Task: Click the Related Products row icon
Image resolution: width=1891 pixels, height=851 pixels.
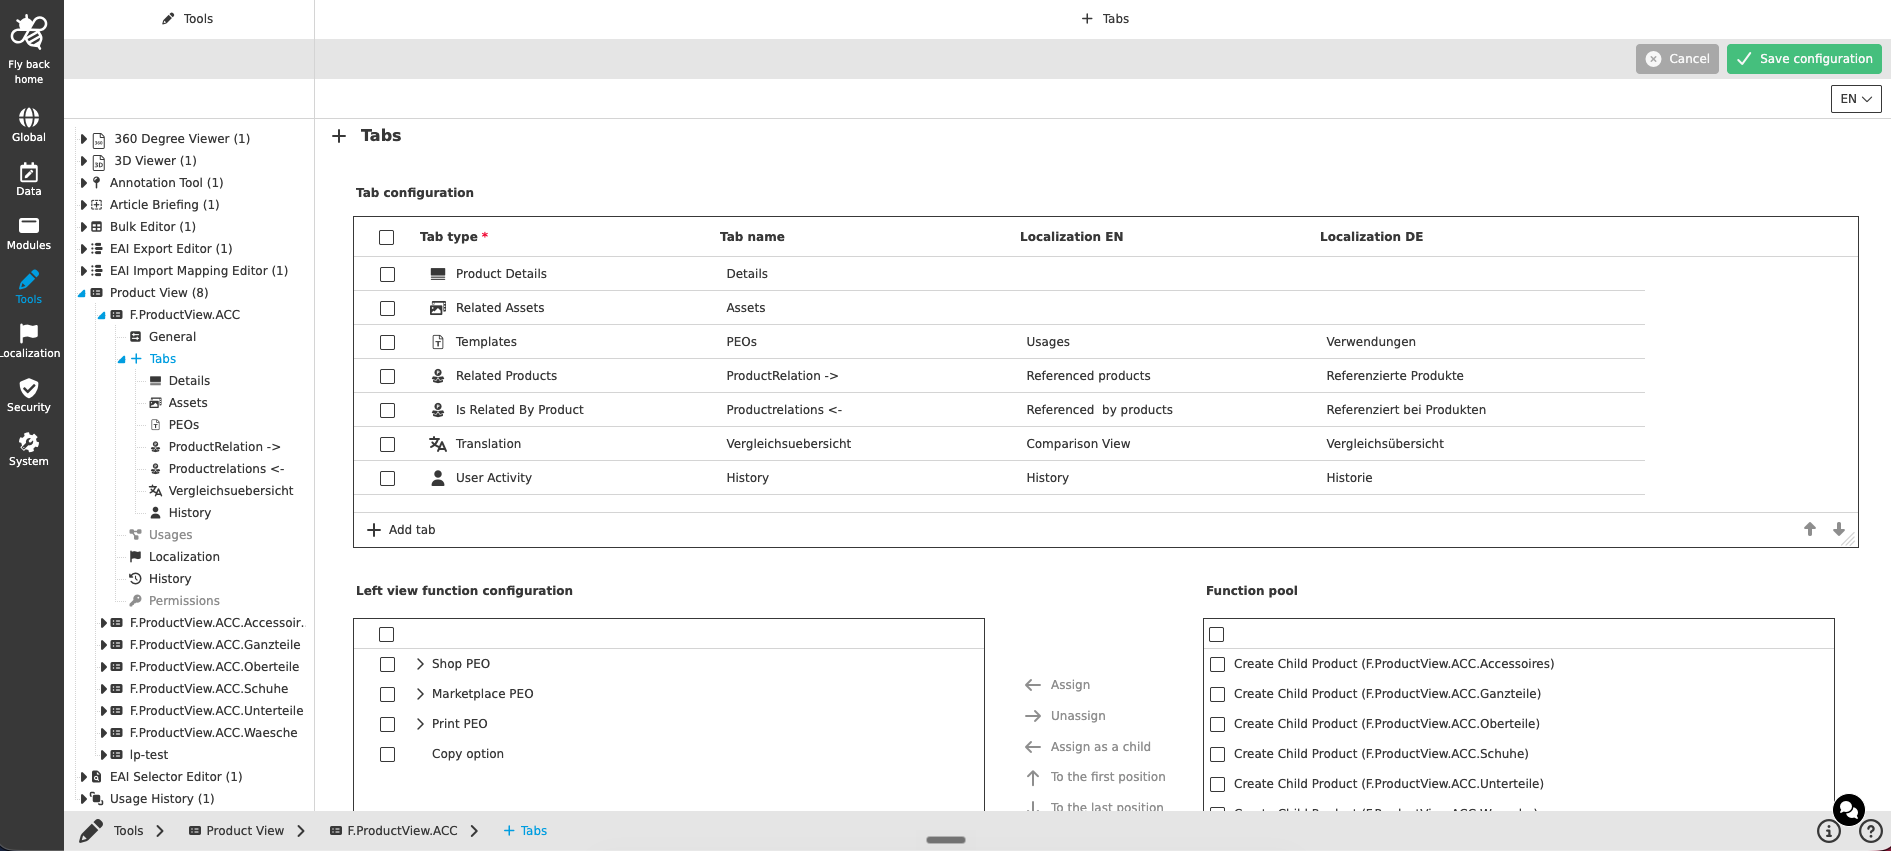Action: coord(438,376)
